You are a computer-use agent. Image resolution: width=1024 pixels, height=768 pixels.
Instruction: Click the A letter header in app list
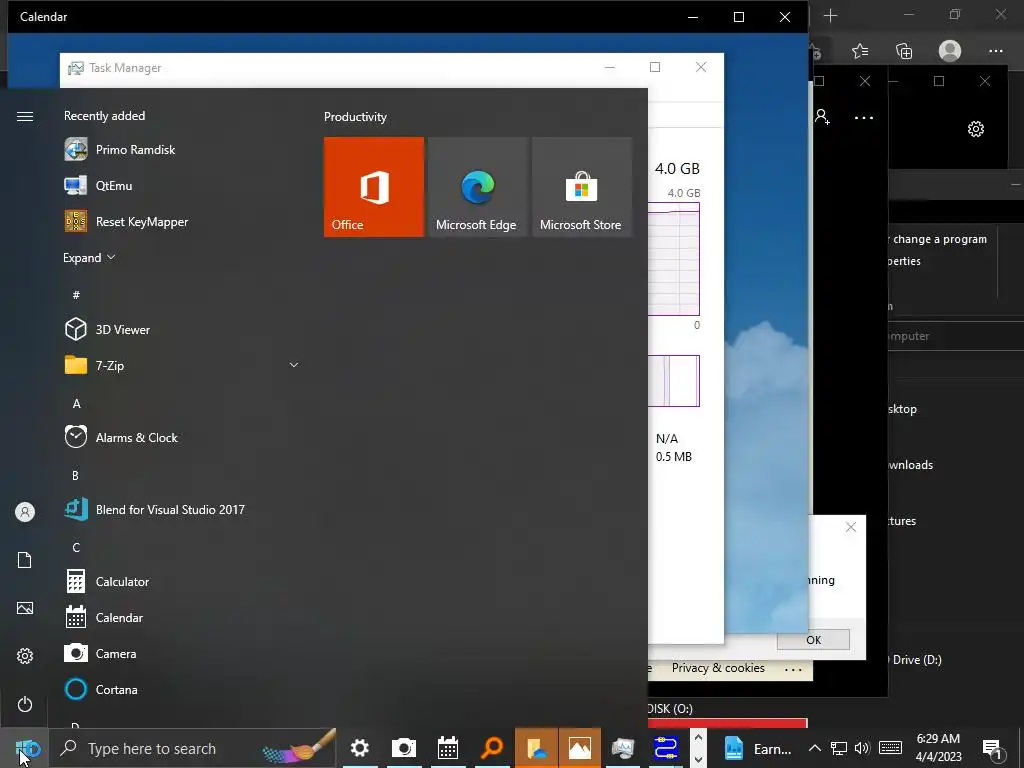pos(76,404)
